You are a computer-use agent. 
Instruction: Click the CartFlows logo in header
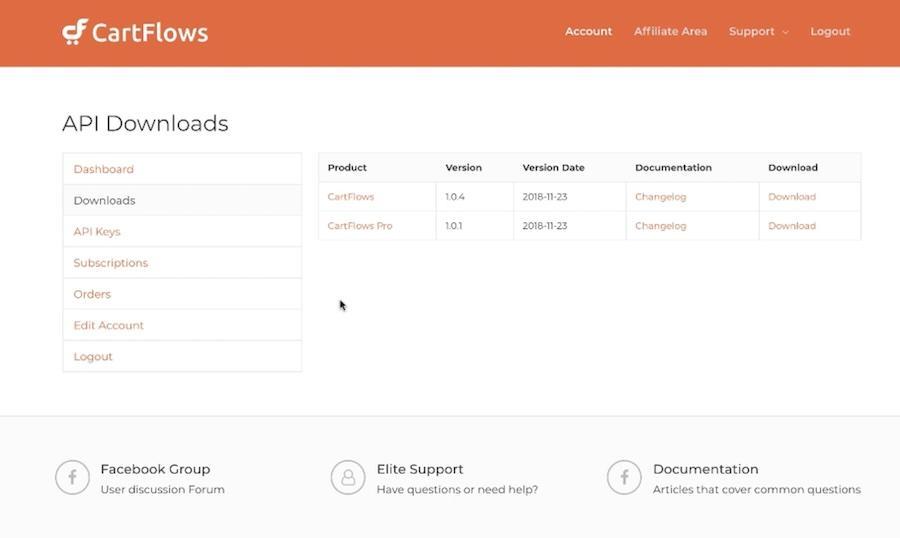point(135,32)
